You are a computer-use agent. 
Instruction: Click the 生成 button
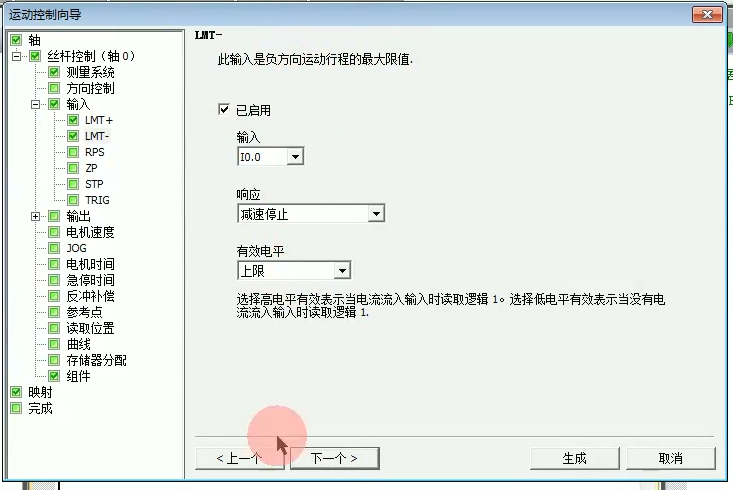pos(575,458)
